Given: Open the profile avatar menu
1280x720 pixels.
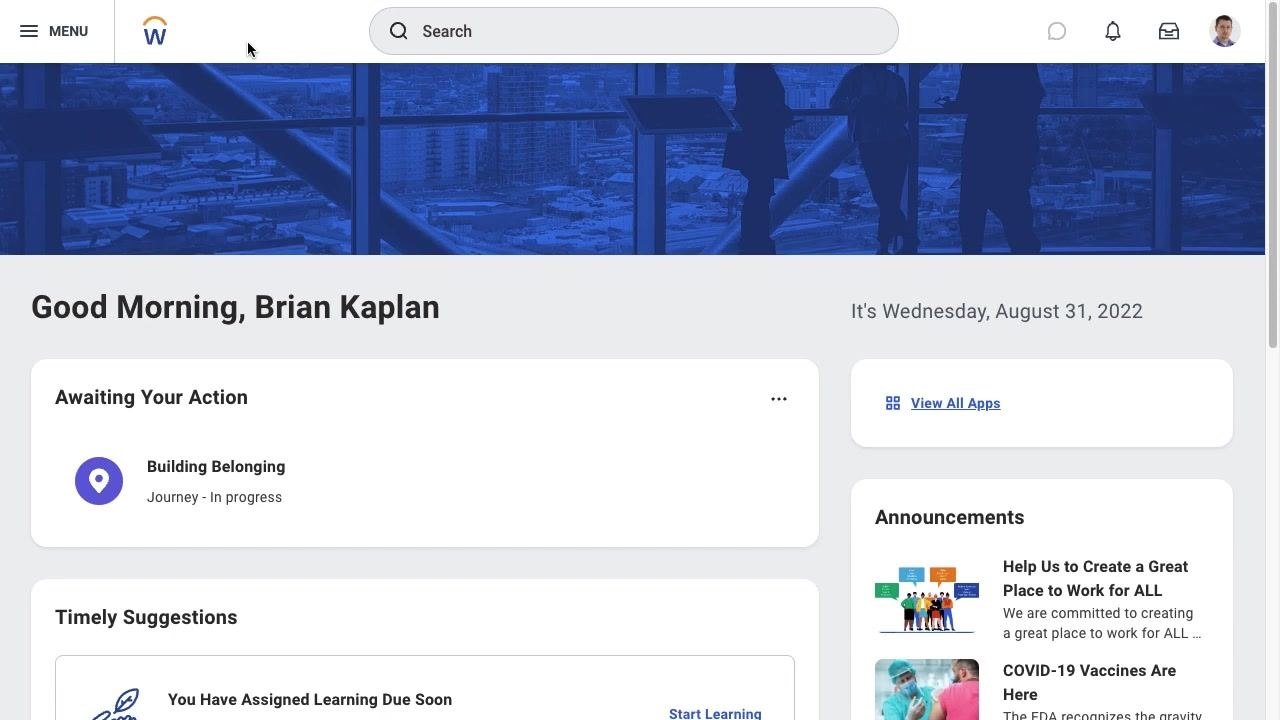Looking at the screenshot, I should coord(1225,31).
